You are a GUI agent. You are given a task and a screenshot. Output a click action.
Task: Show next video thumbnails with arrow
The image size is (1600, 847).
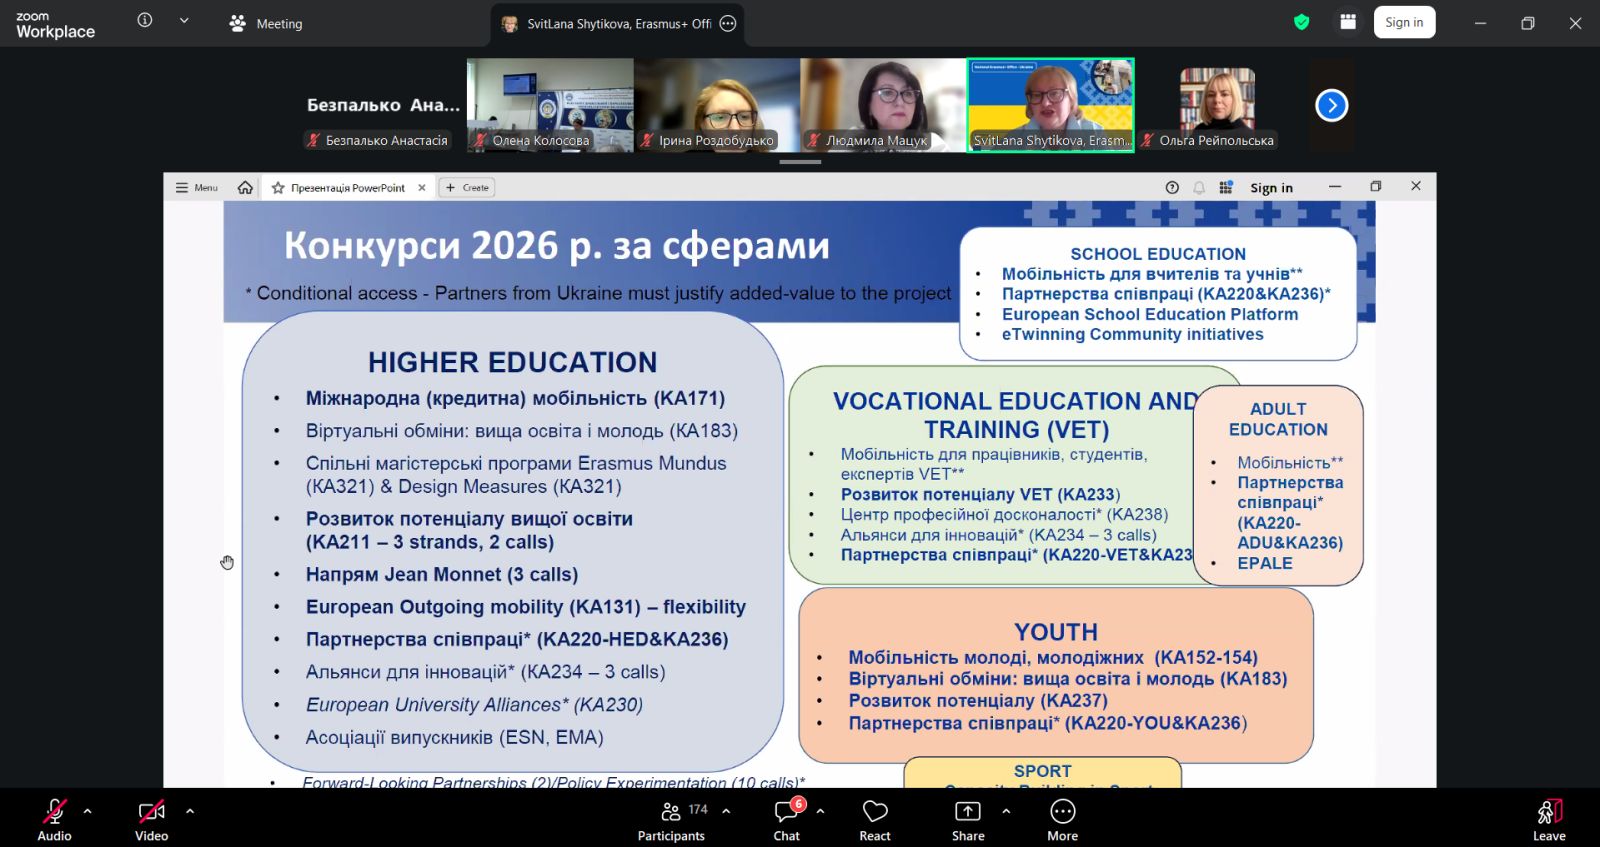1332,105
